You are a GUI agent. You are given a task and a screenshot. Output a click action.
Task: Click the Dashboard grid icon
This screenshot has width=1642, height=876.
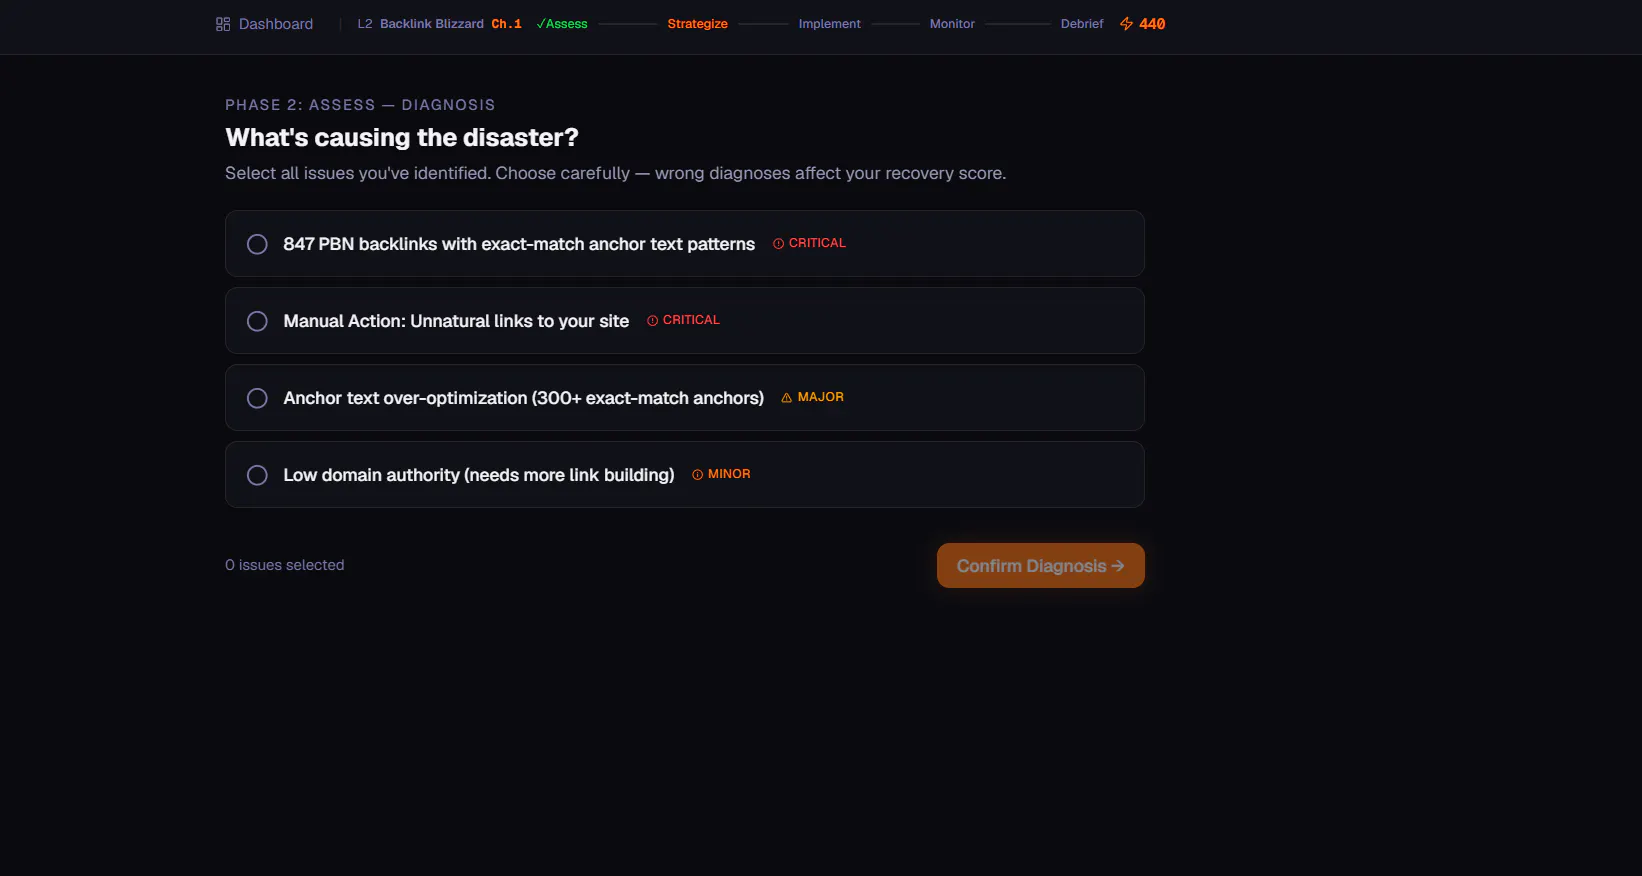(x=223, y=24)
